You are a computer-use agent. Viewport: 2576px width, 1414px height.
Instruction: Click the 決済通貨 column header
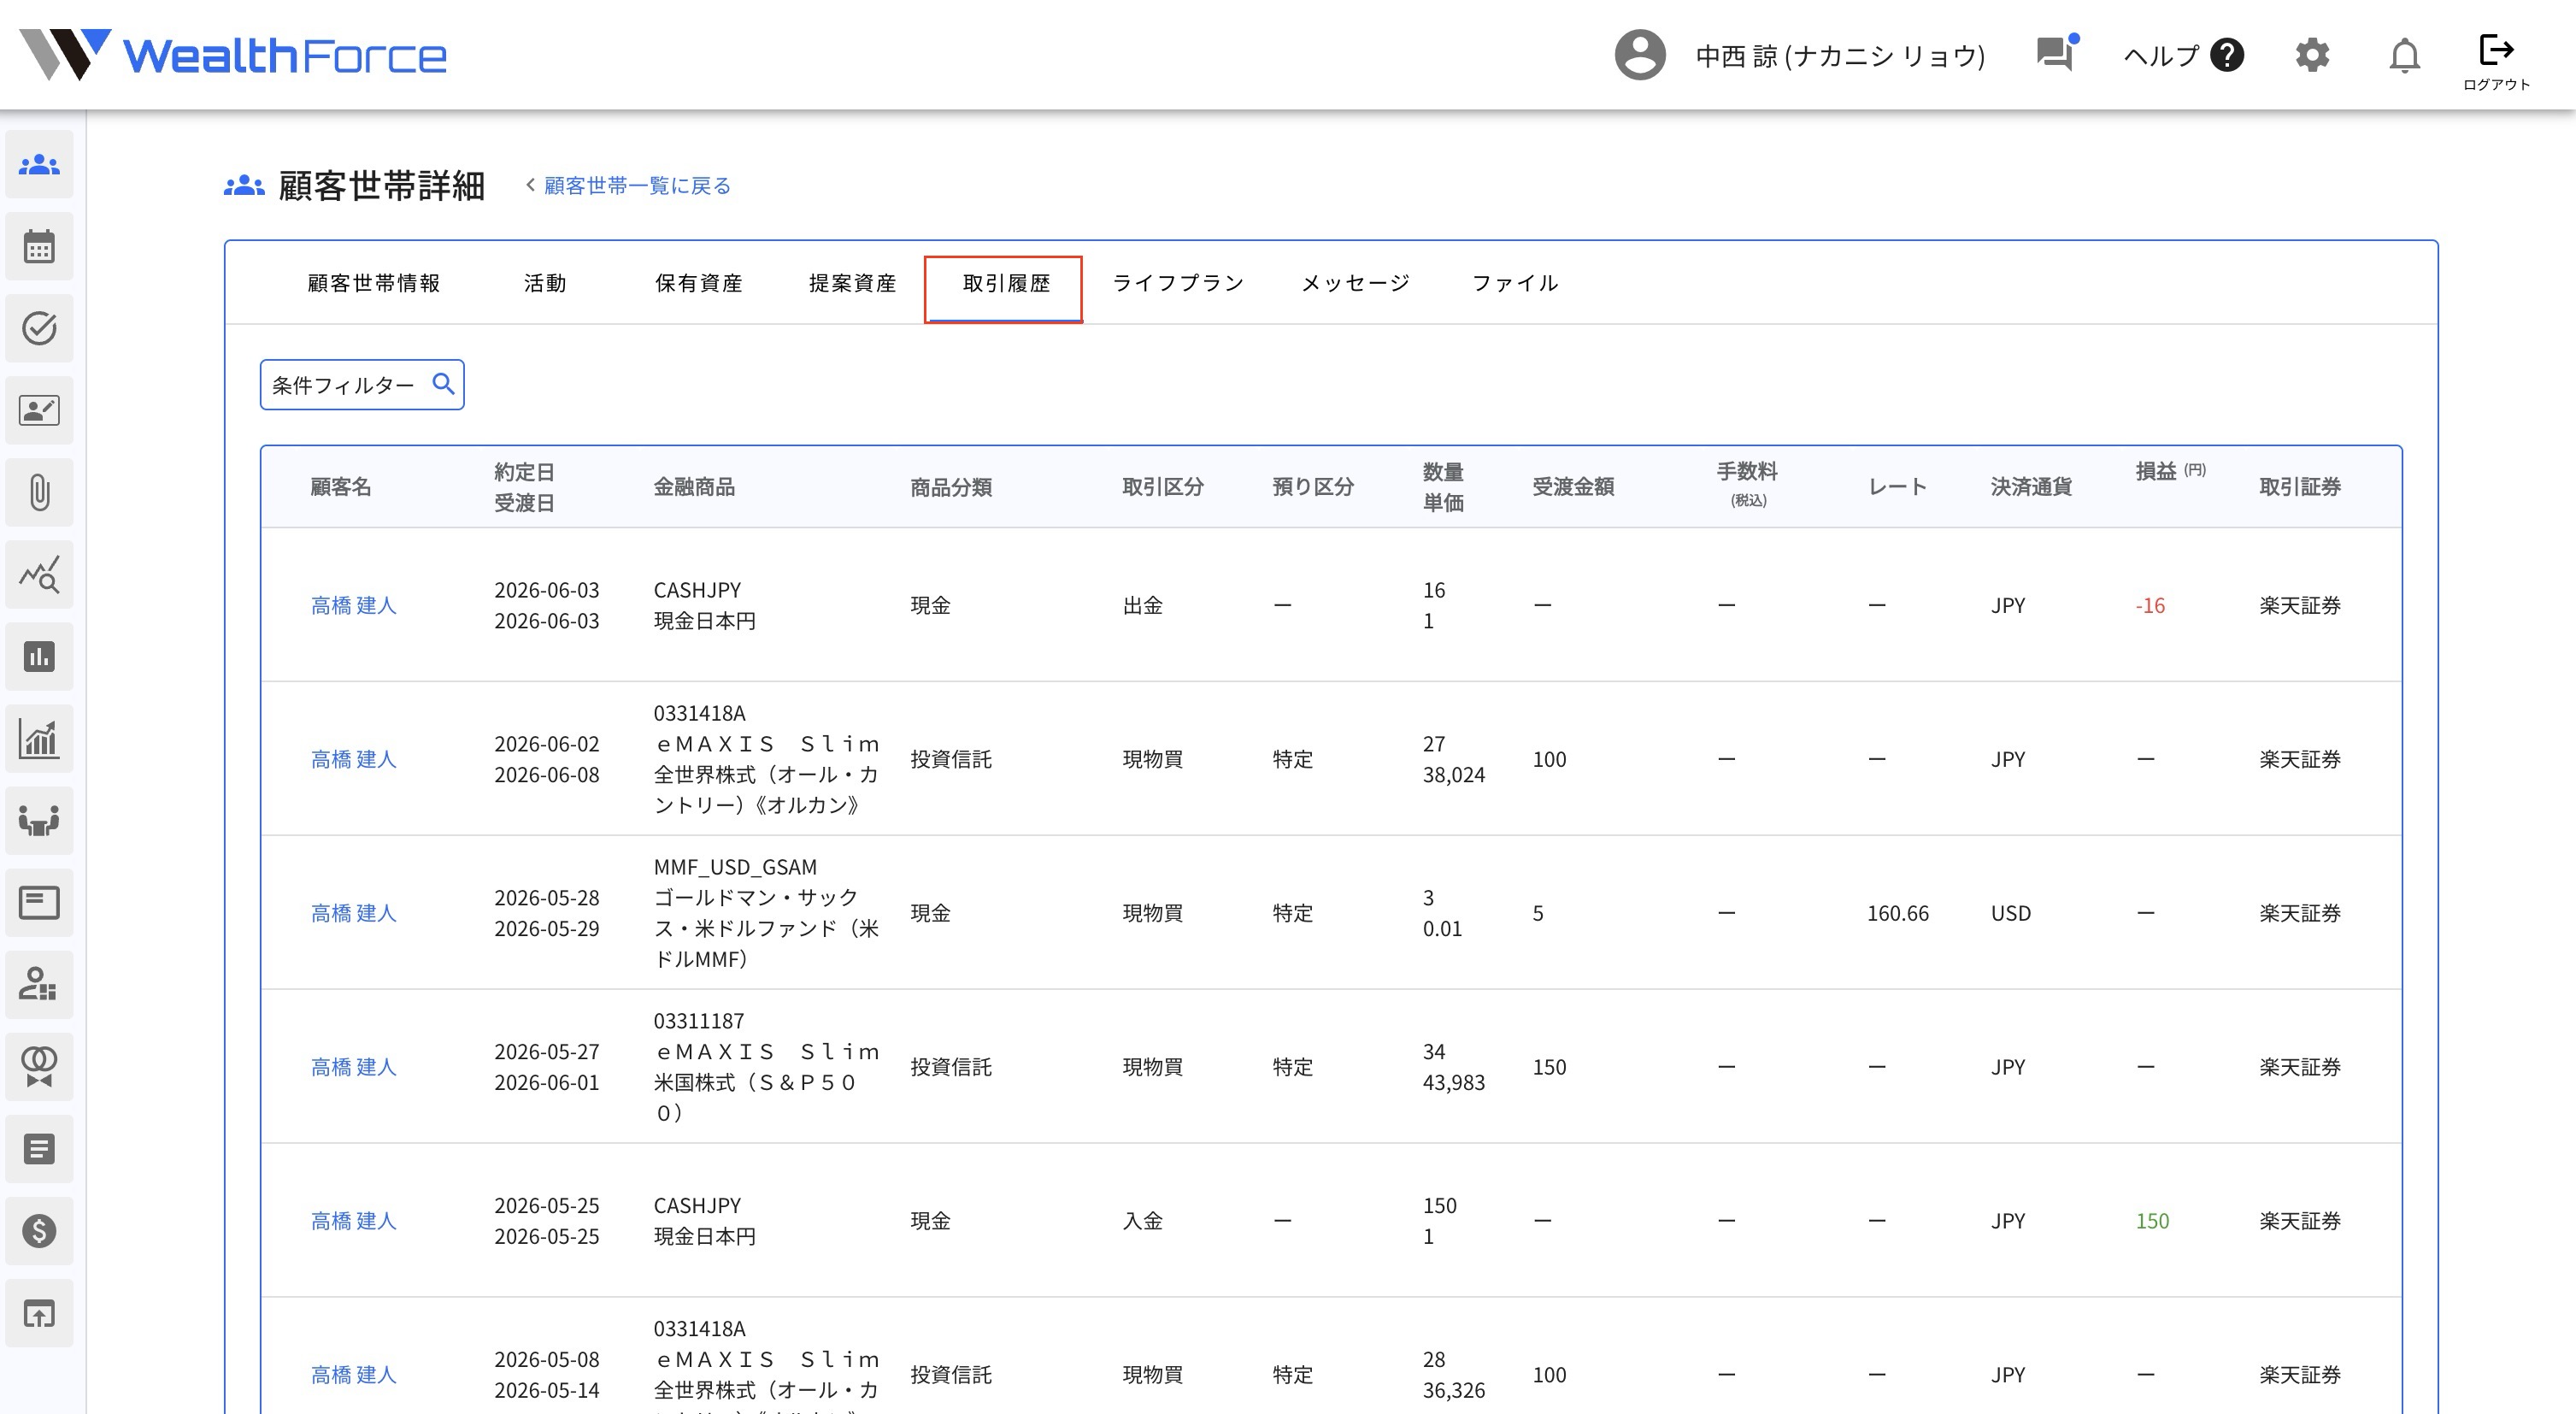click(x=2031, y=487)
